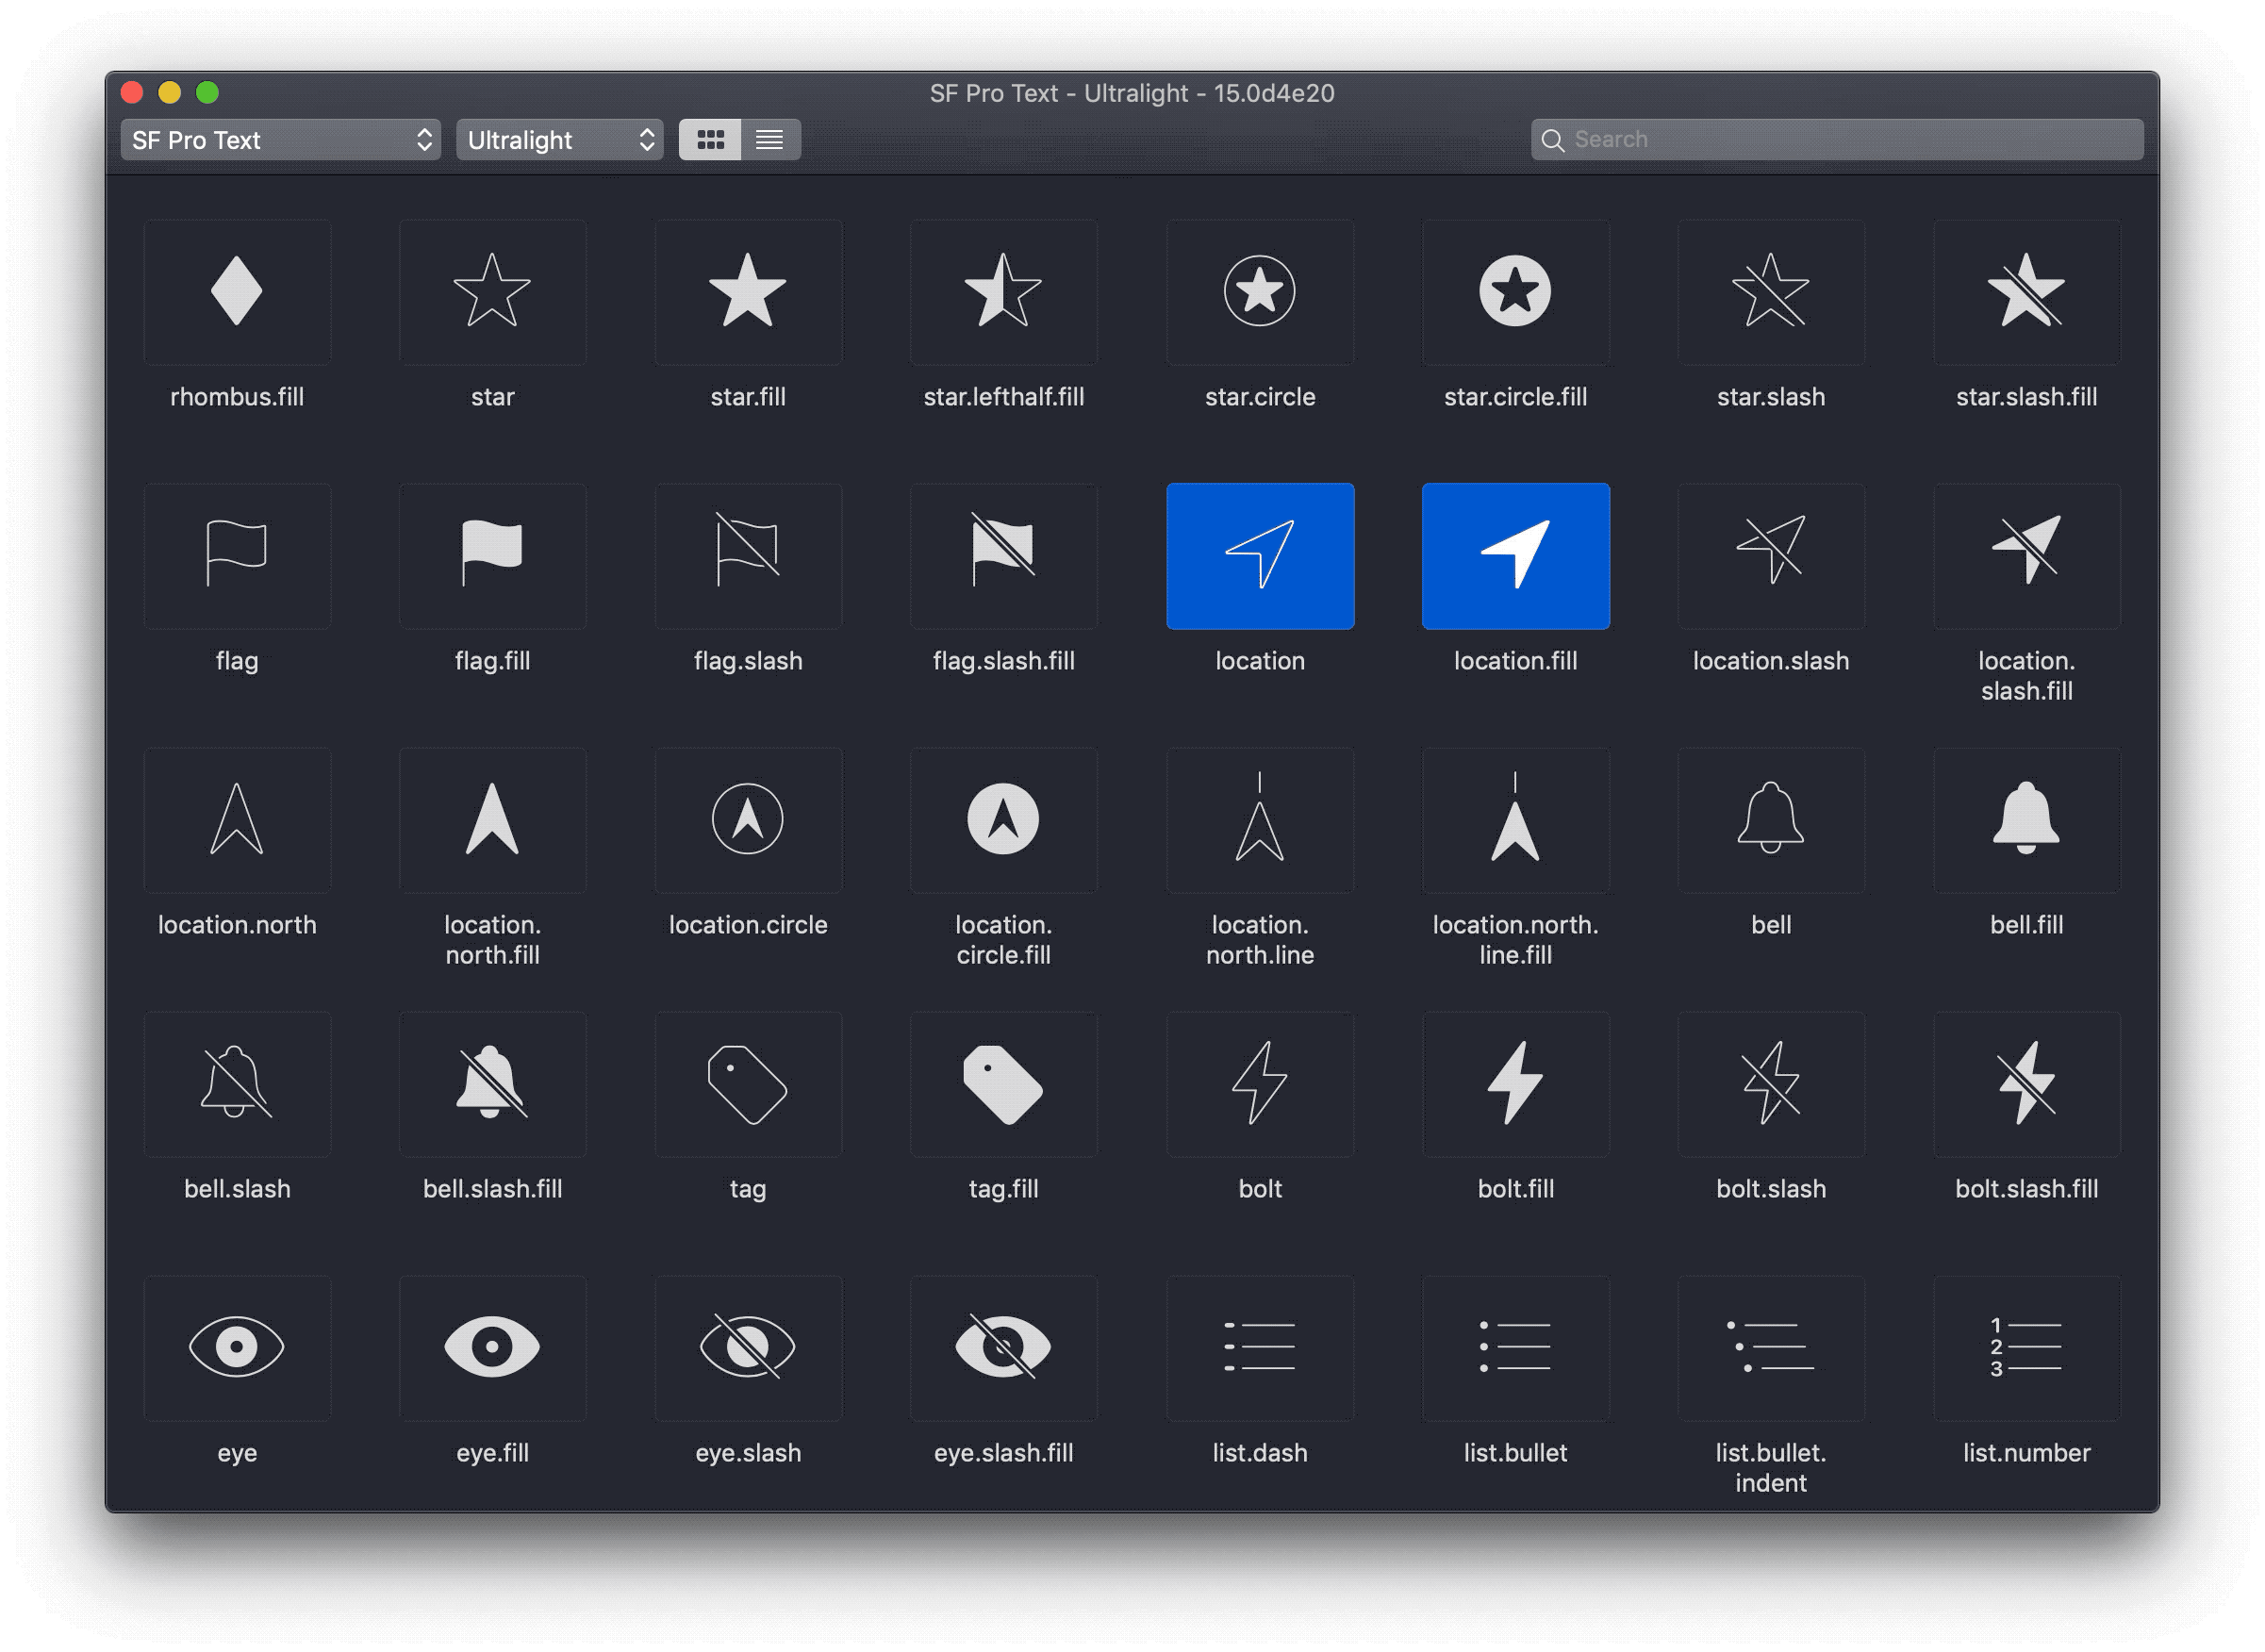Click the 'star.lefthalf.fill' label text

point(1003,397)
